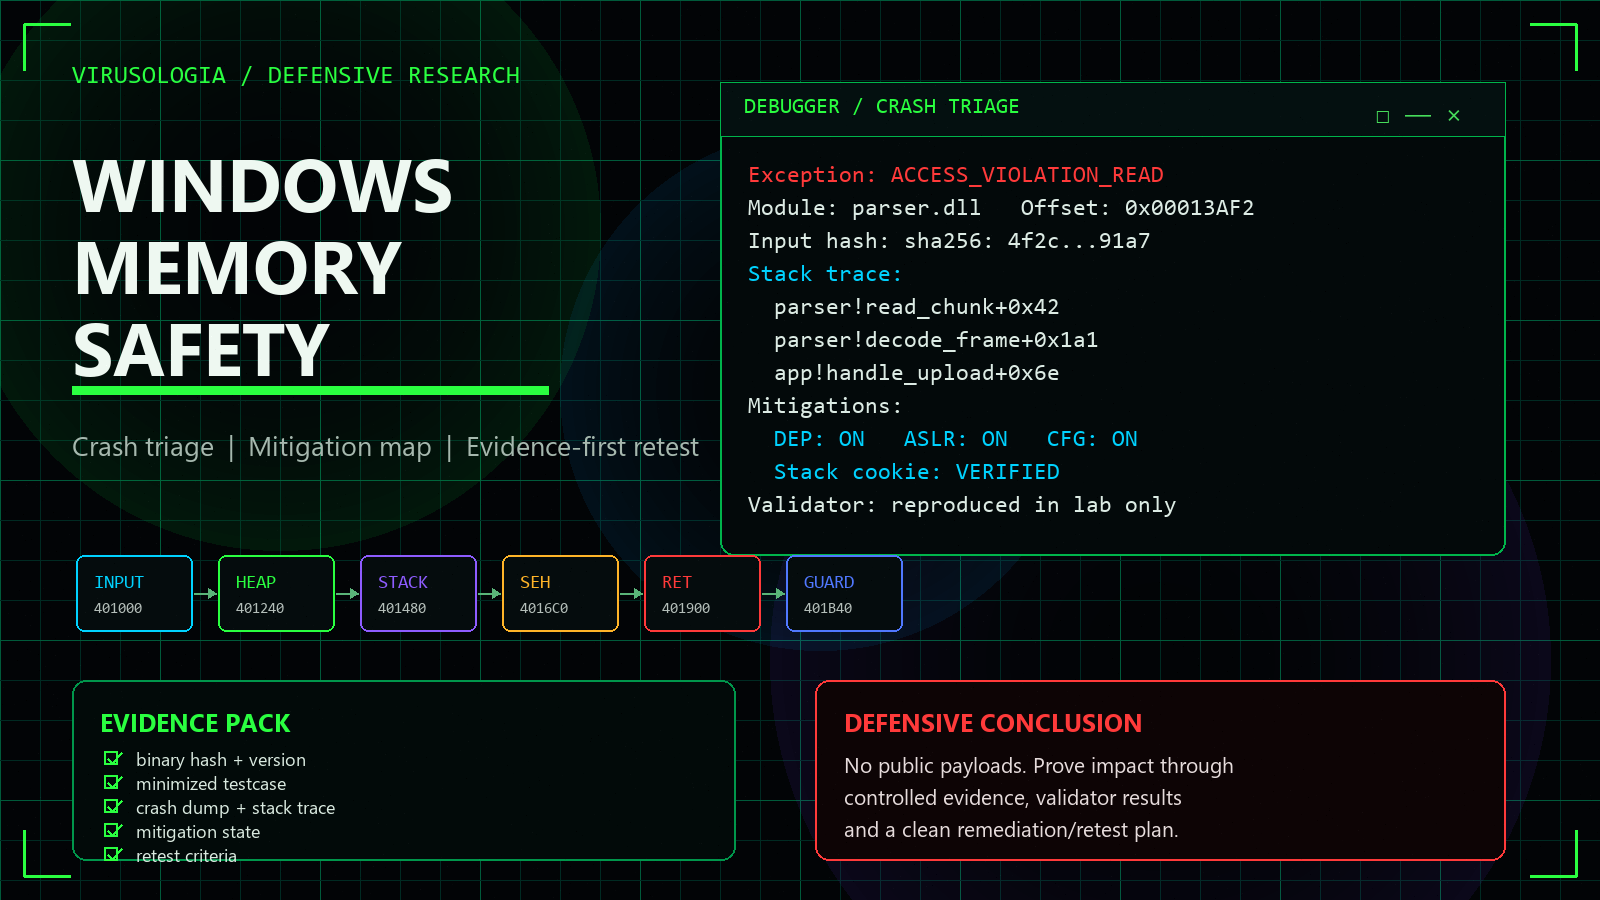Click 'ASLR: ON' mitigation status
This screenshot has height=900, width=1600.
click(x=955, y=439)
